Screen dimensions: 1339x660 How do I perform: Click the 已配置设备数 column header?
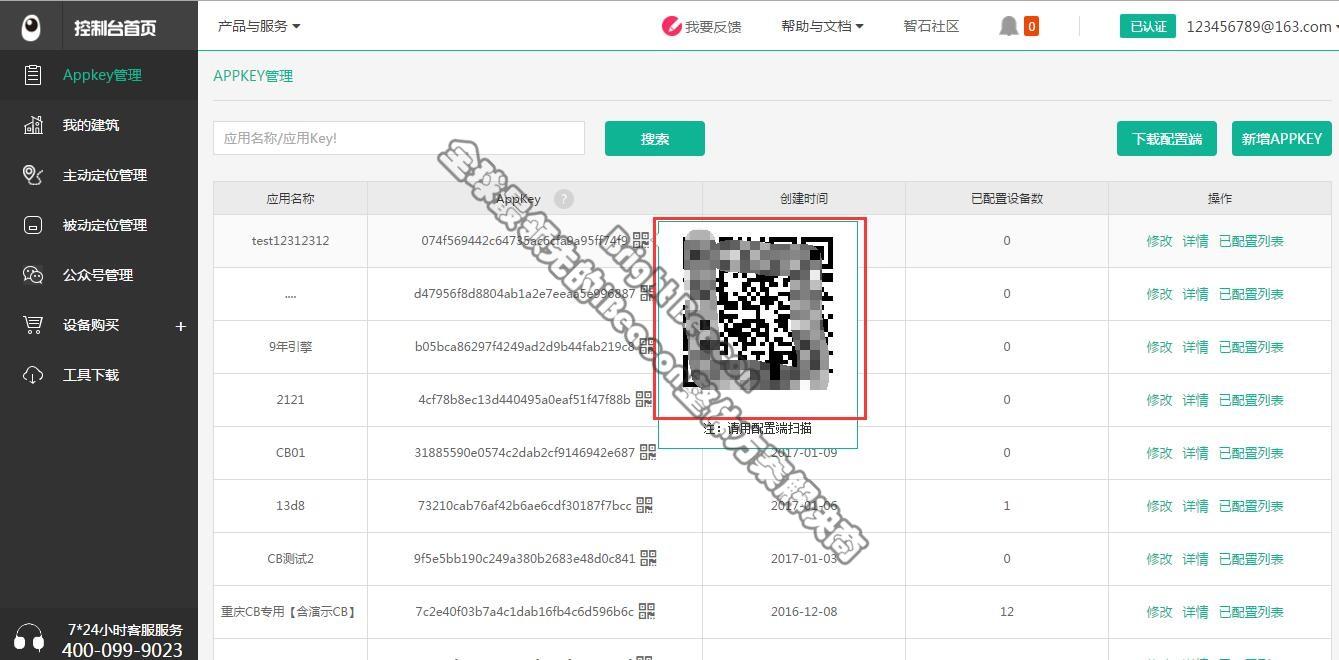[x=1007, y=198]
